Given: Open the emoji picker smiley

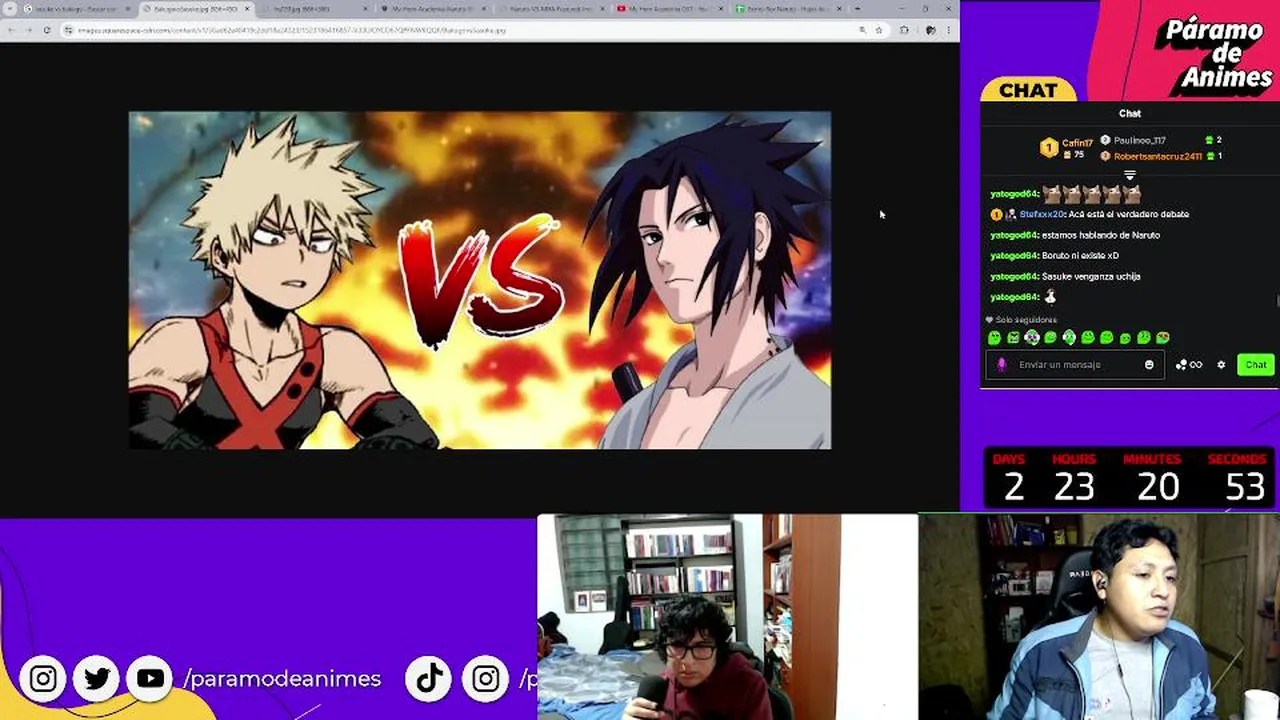Looking at the screenshot, I should 1149,365.
